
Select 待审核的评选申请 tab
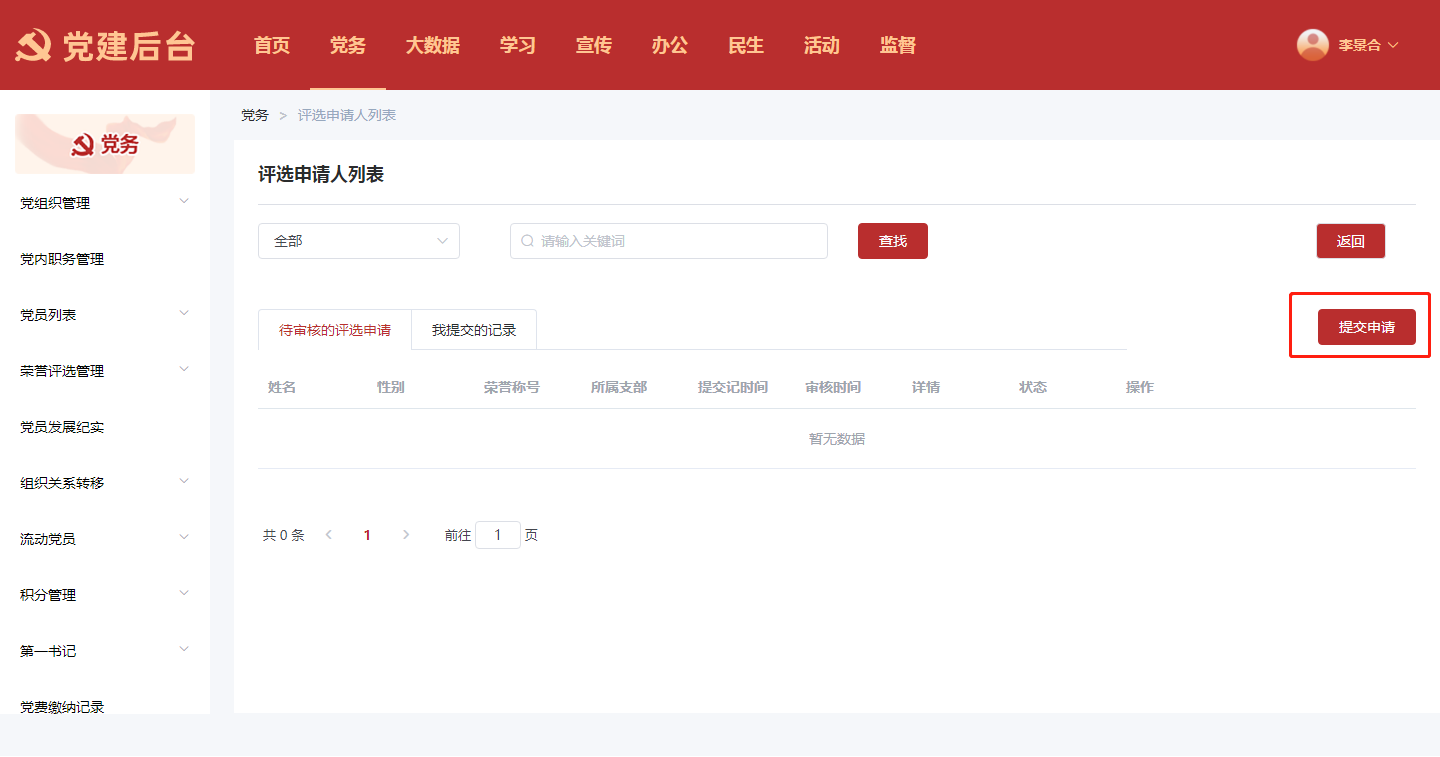335,330
